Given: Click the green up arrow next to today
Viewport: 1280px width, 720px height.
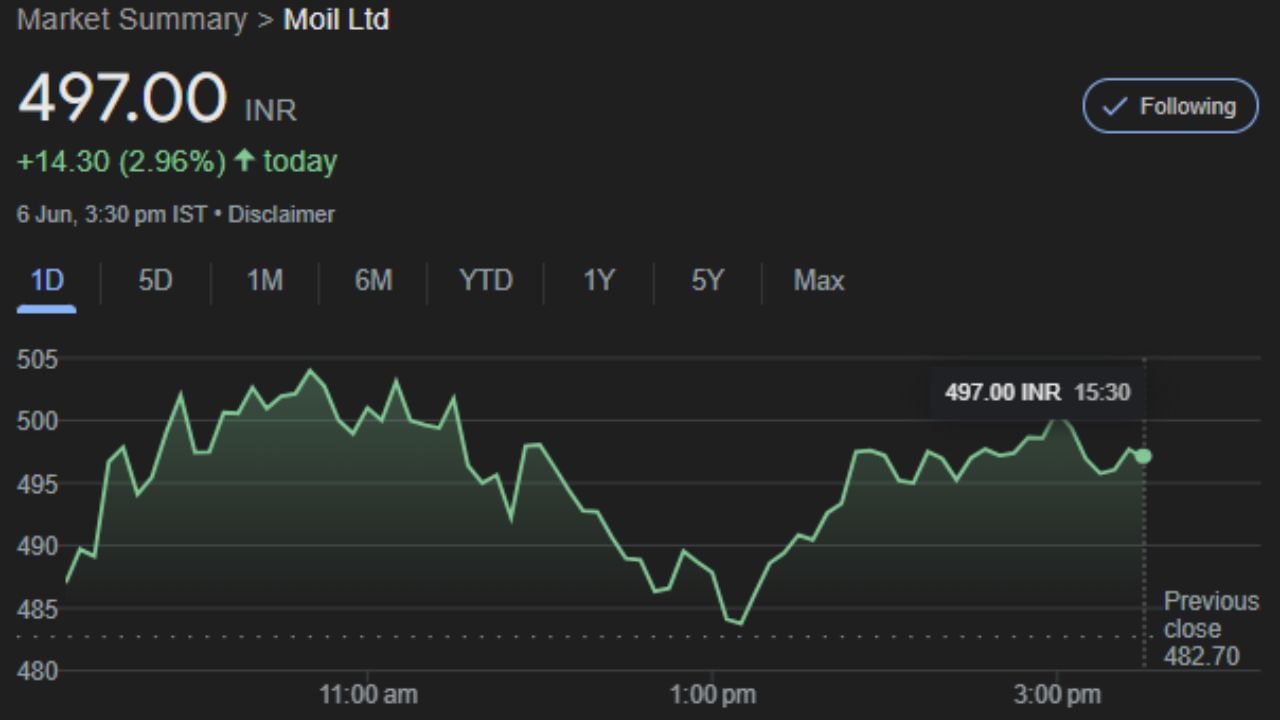Looking at the screenshot, I should pyautogui.click(x=244, y=161).
